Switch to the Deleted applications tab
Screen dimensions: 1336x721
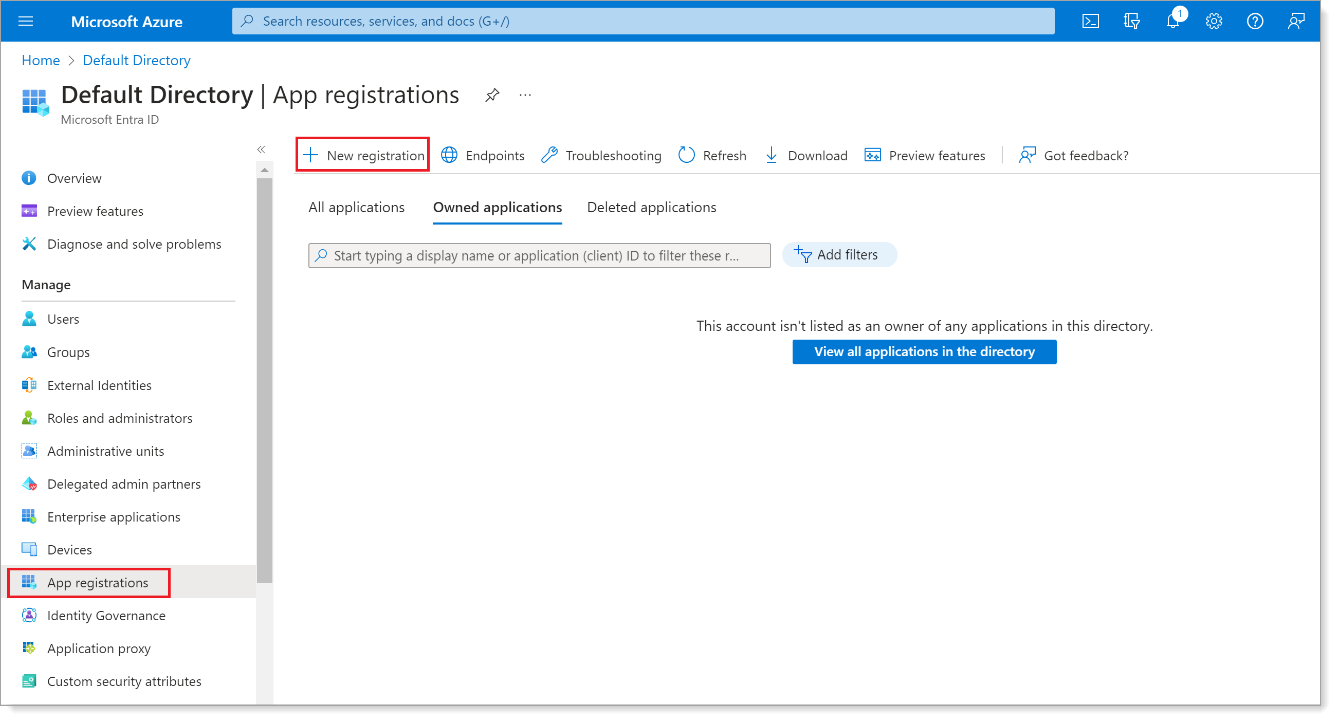coord(652,207)
